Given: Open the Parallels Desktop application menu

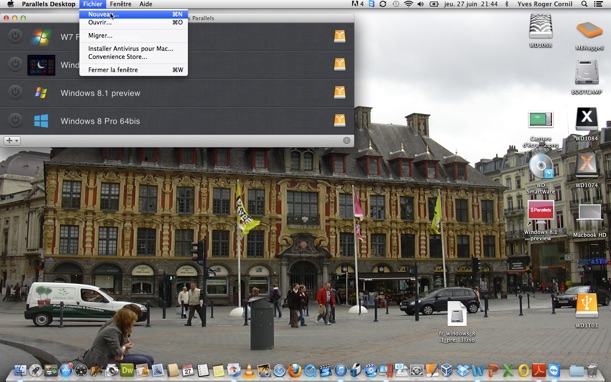Looking at the screenshot, I should pos(48,4).
